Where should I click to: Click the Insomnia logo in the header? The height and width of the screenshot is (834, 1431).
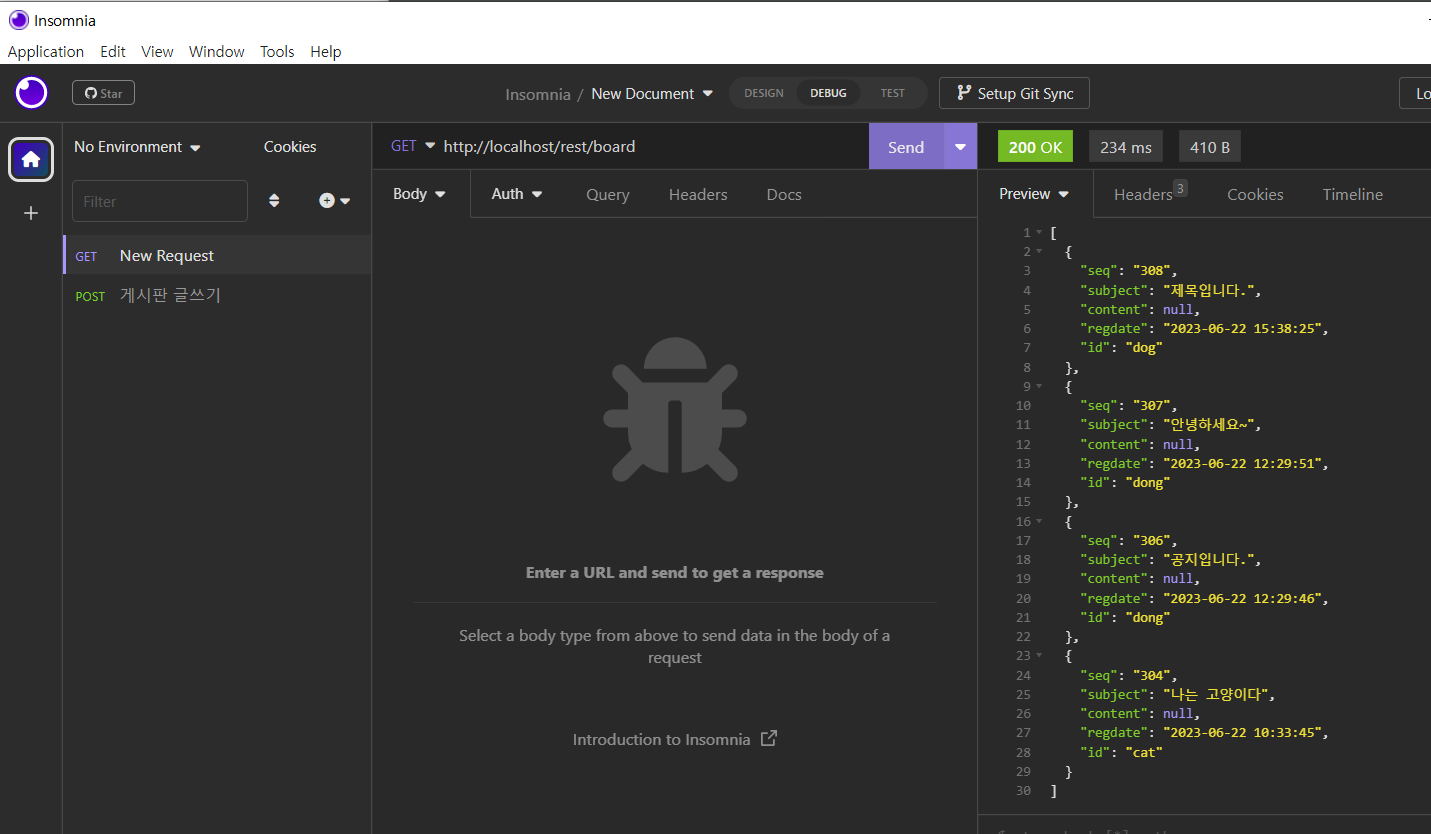(31, 93)
